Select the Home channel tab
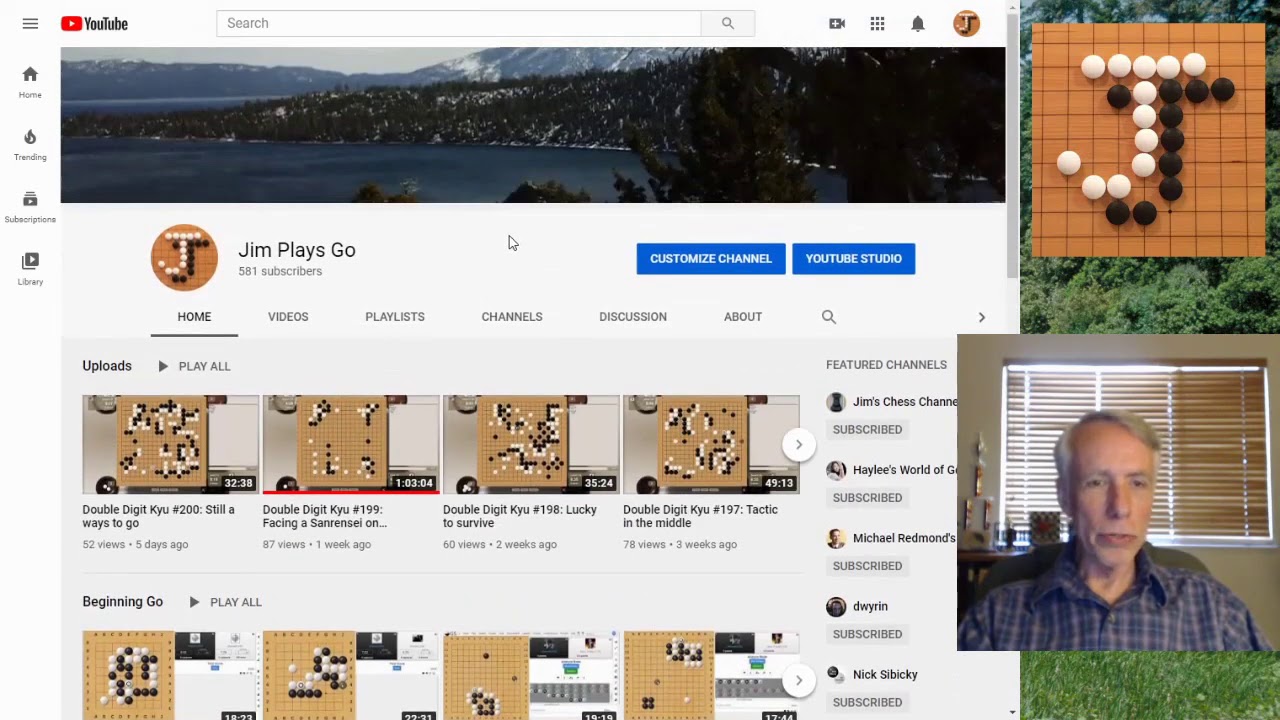Image resolution: width=1280 pixels, height=720 pixels. (x=194, y=316)
